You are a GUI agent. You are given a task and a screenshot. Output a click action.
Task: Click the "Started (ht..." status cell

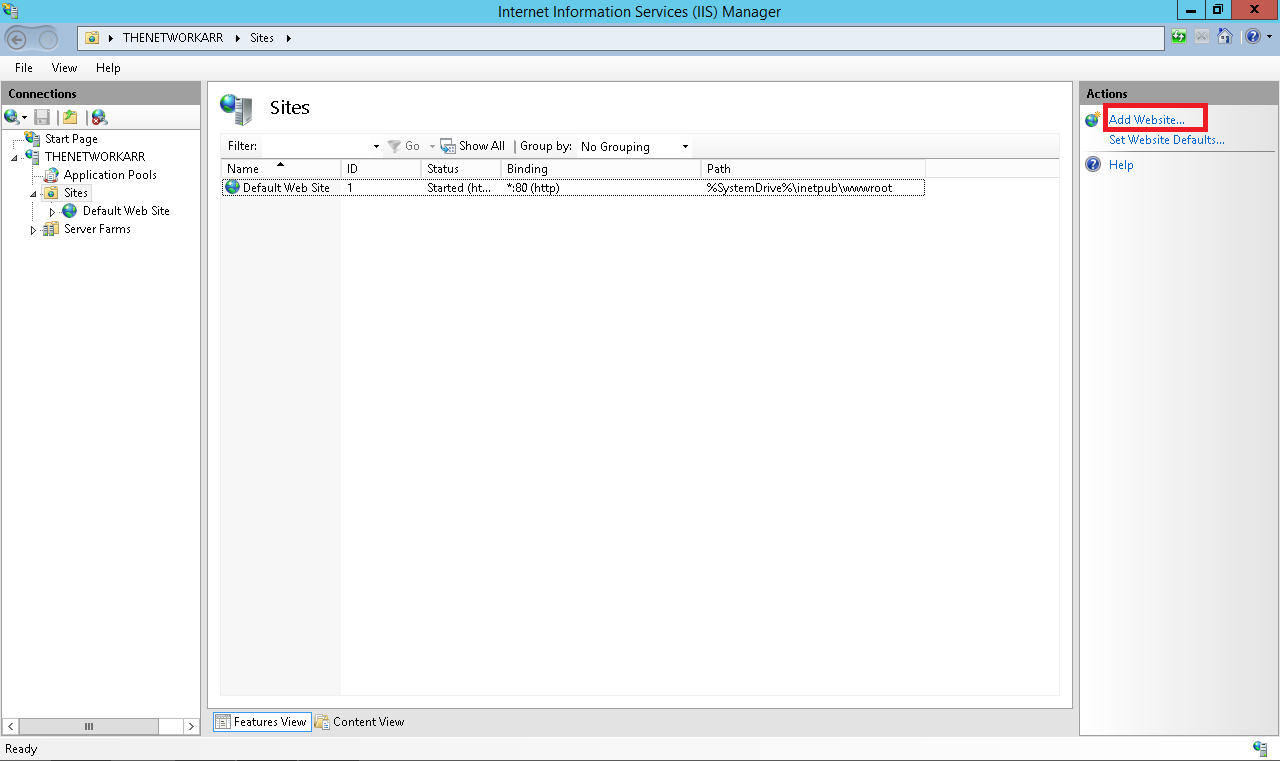click(459, 188)
